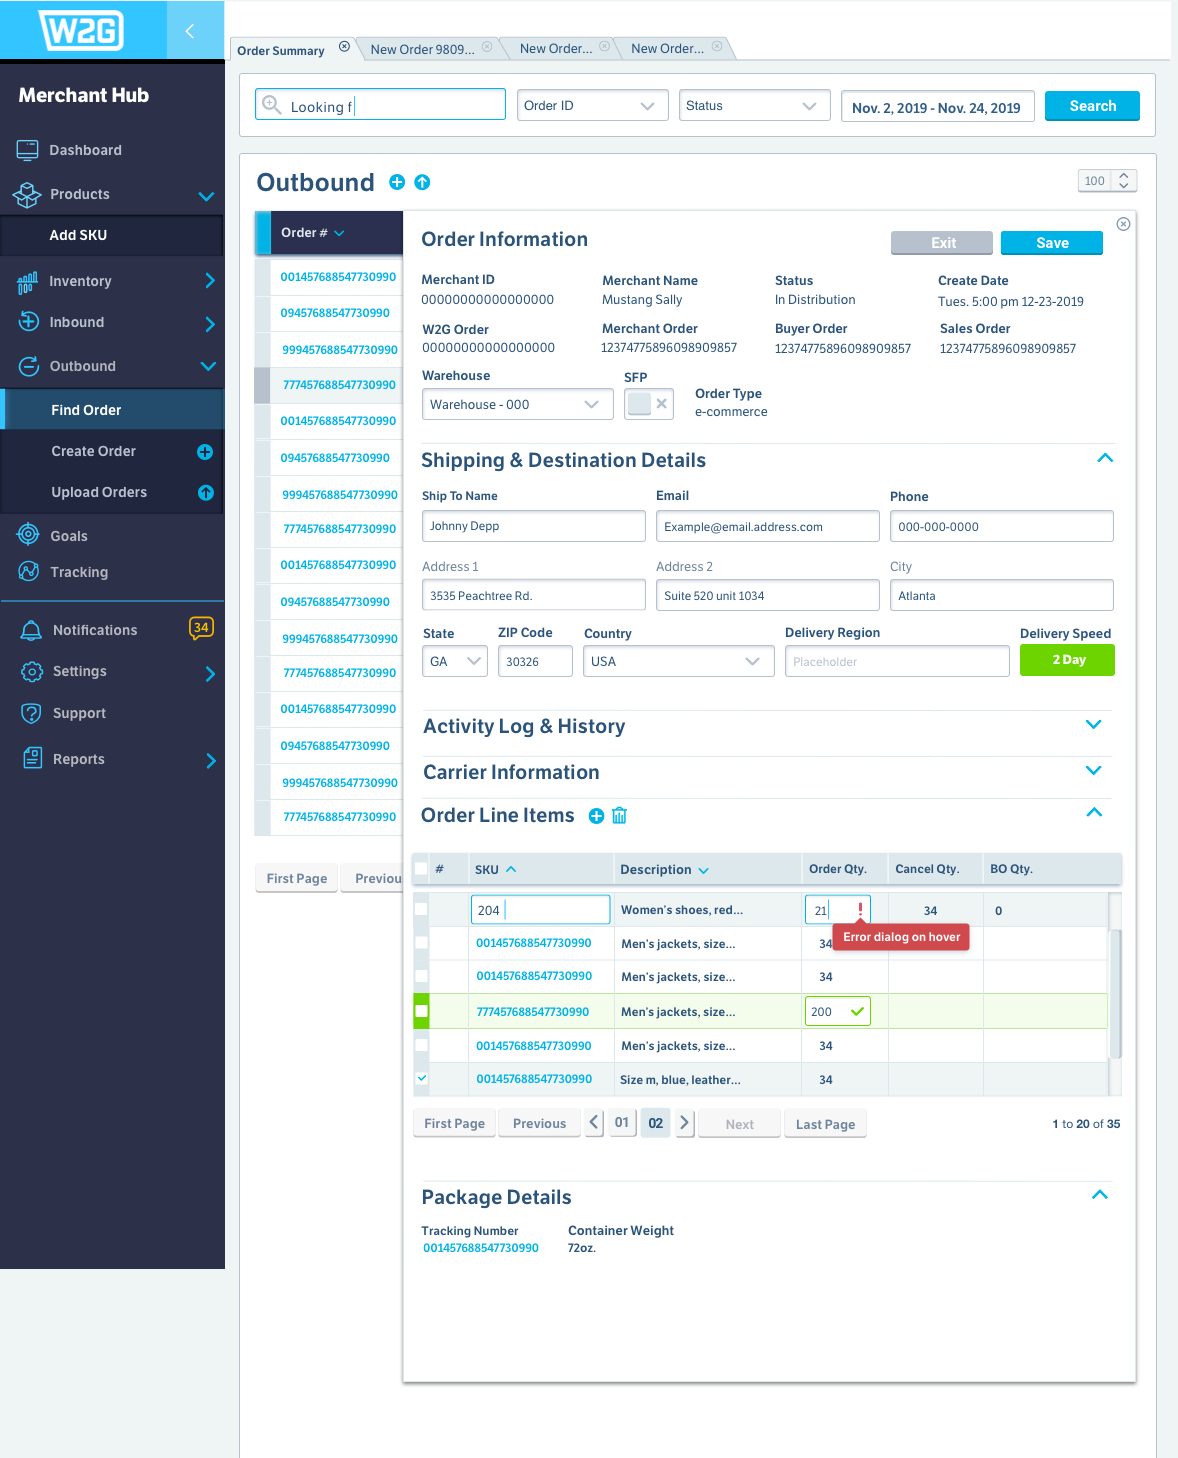Click the blue Search button
Screen dimensions: 1178x1458
pyautogui.click(x=1092, y=106)
